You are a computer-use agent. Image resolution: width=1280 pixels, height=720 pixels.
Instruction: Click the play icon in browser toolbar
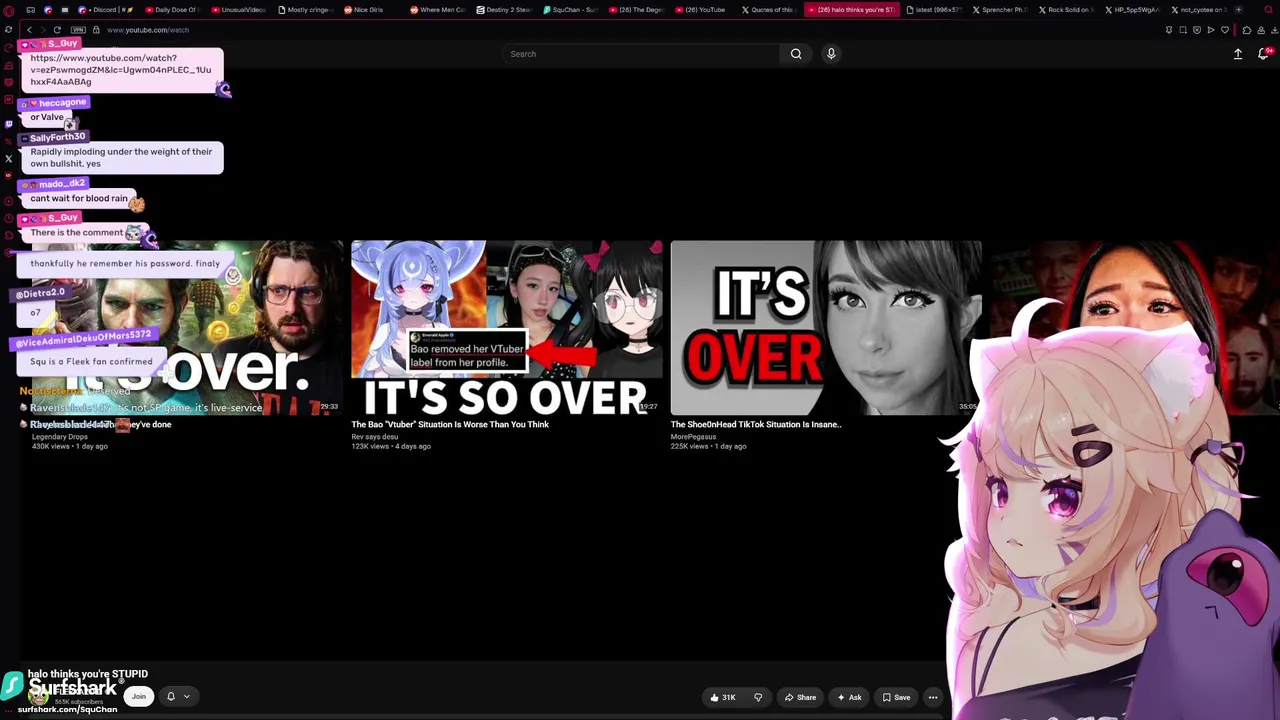(x=1211, y=30)
